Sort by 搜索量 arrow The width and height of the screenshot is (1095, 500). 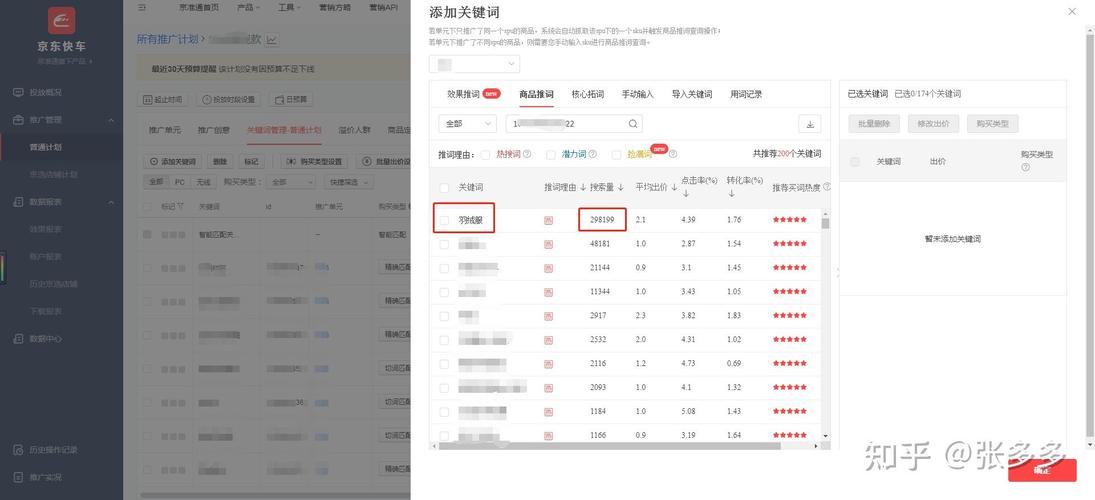pos(620,187)
